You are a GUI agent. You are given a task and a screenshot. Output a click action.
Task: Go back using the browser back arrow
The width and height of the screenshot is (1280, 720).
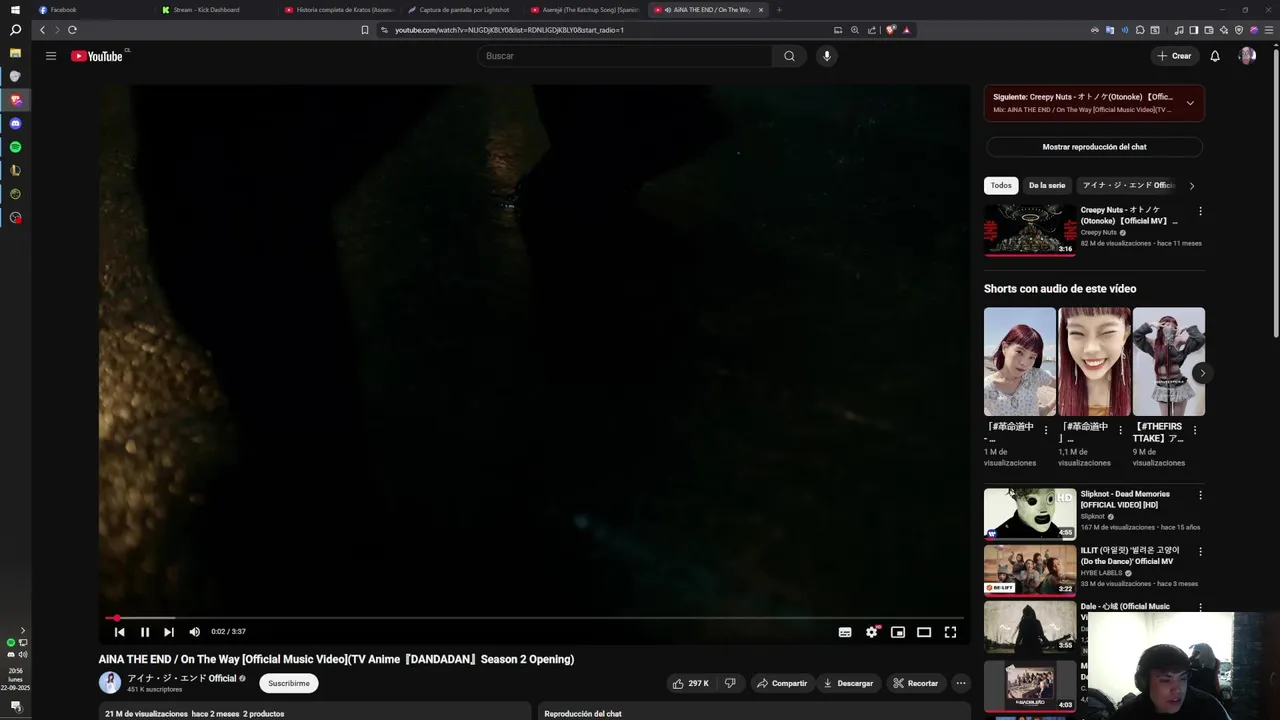[x=42, y=30]
